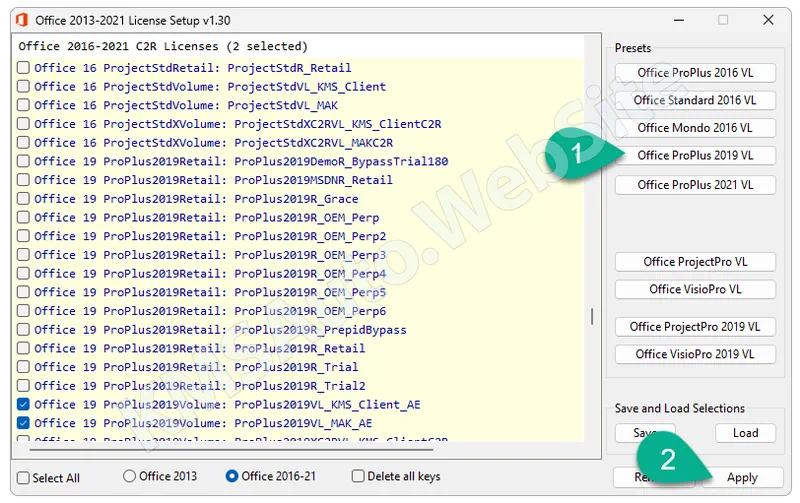Check ProjectStdVL_KMS_Client license box
The width and height of the screenshot is (800, 503).
[x=23, y=86]
